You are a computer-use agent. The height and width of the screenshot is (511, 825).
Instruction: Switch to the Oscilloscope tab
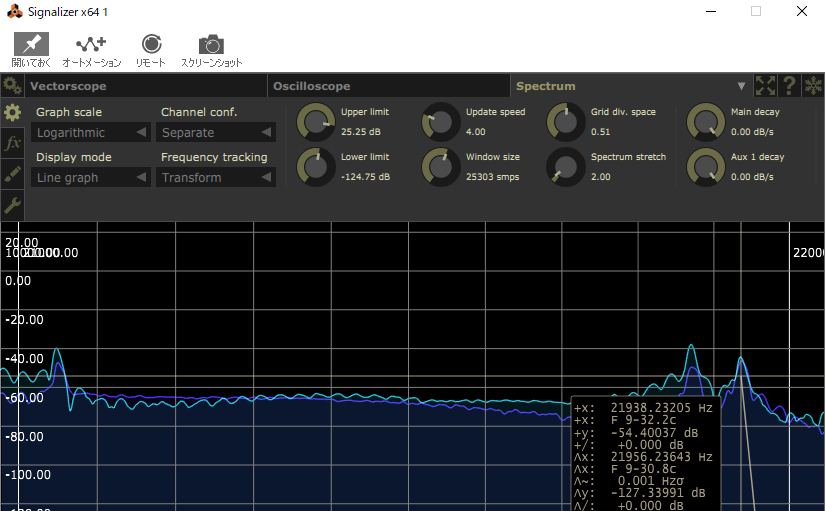point(389,86)
